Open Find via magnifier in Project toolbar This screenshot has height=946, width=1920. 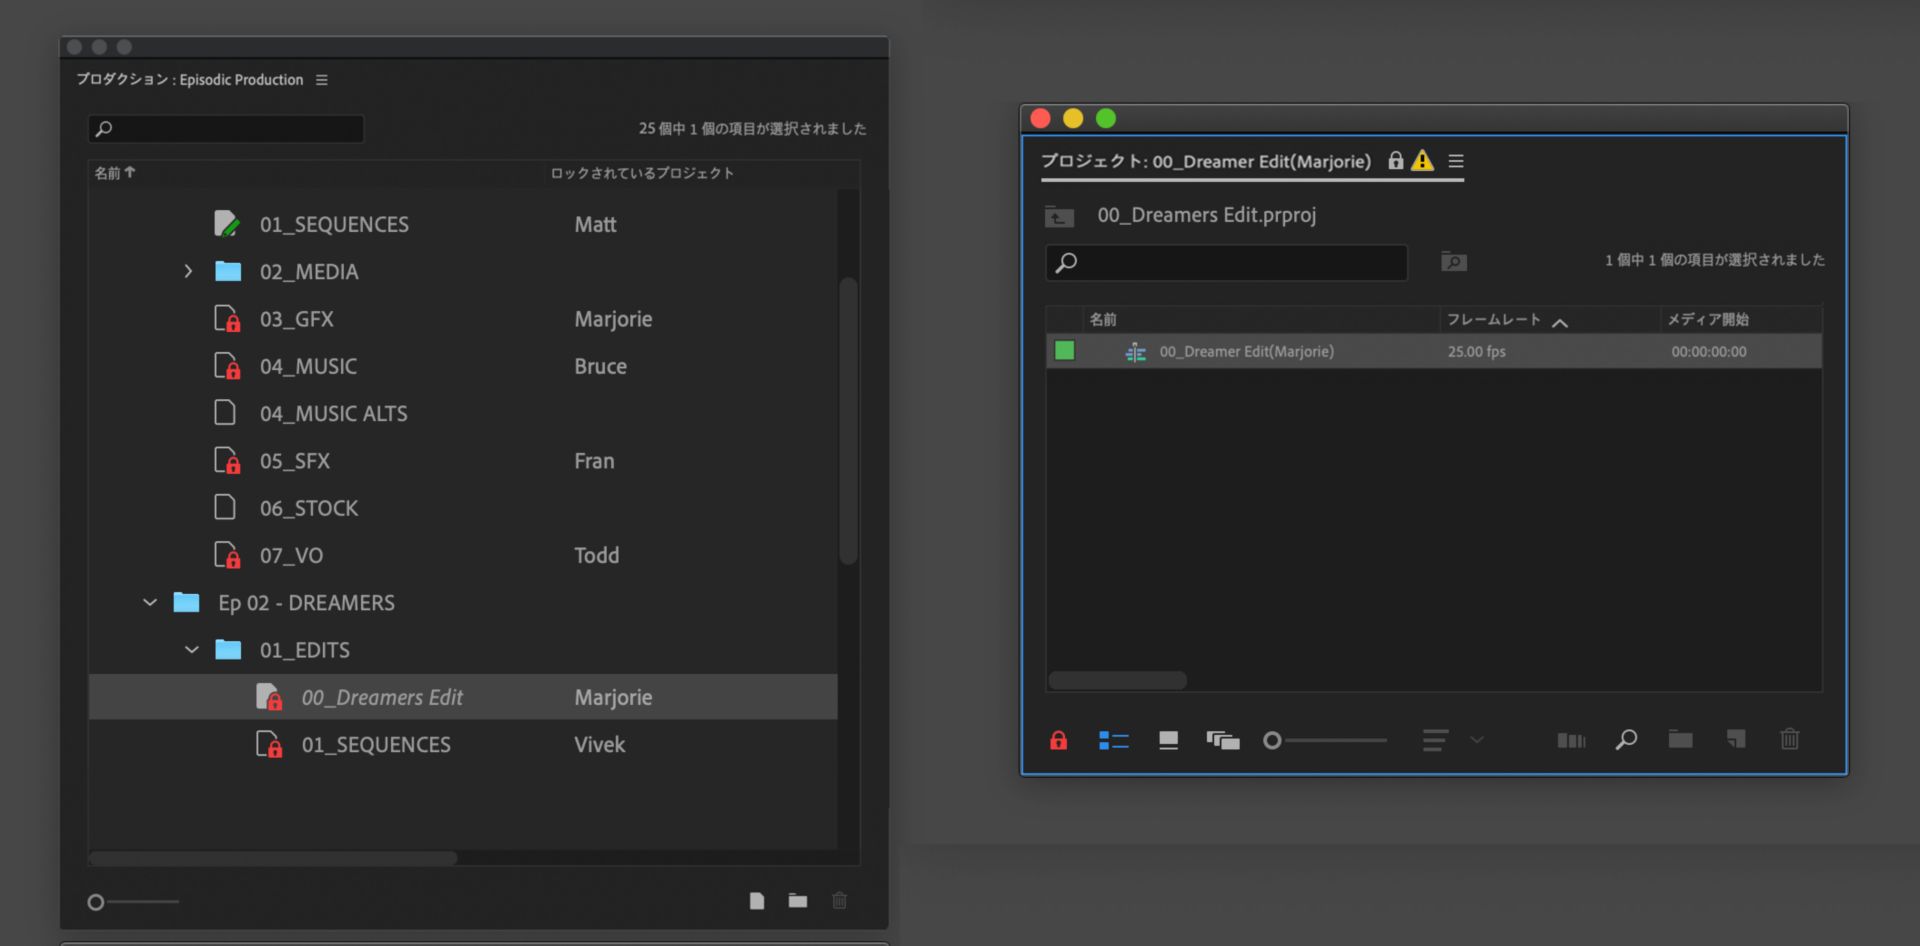pyautogui.click(x=1626, y=740)
